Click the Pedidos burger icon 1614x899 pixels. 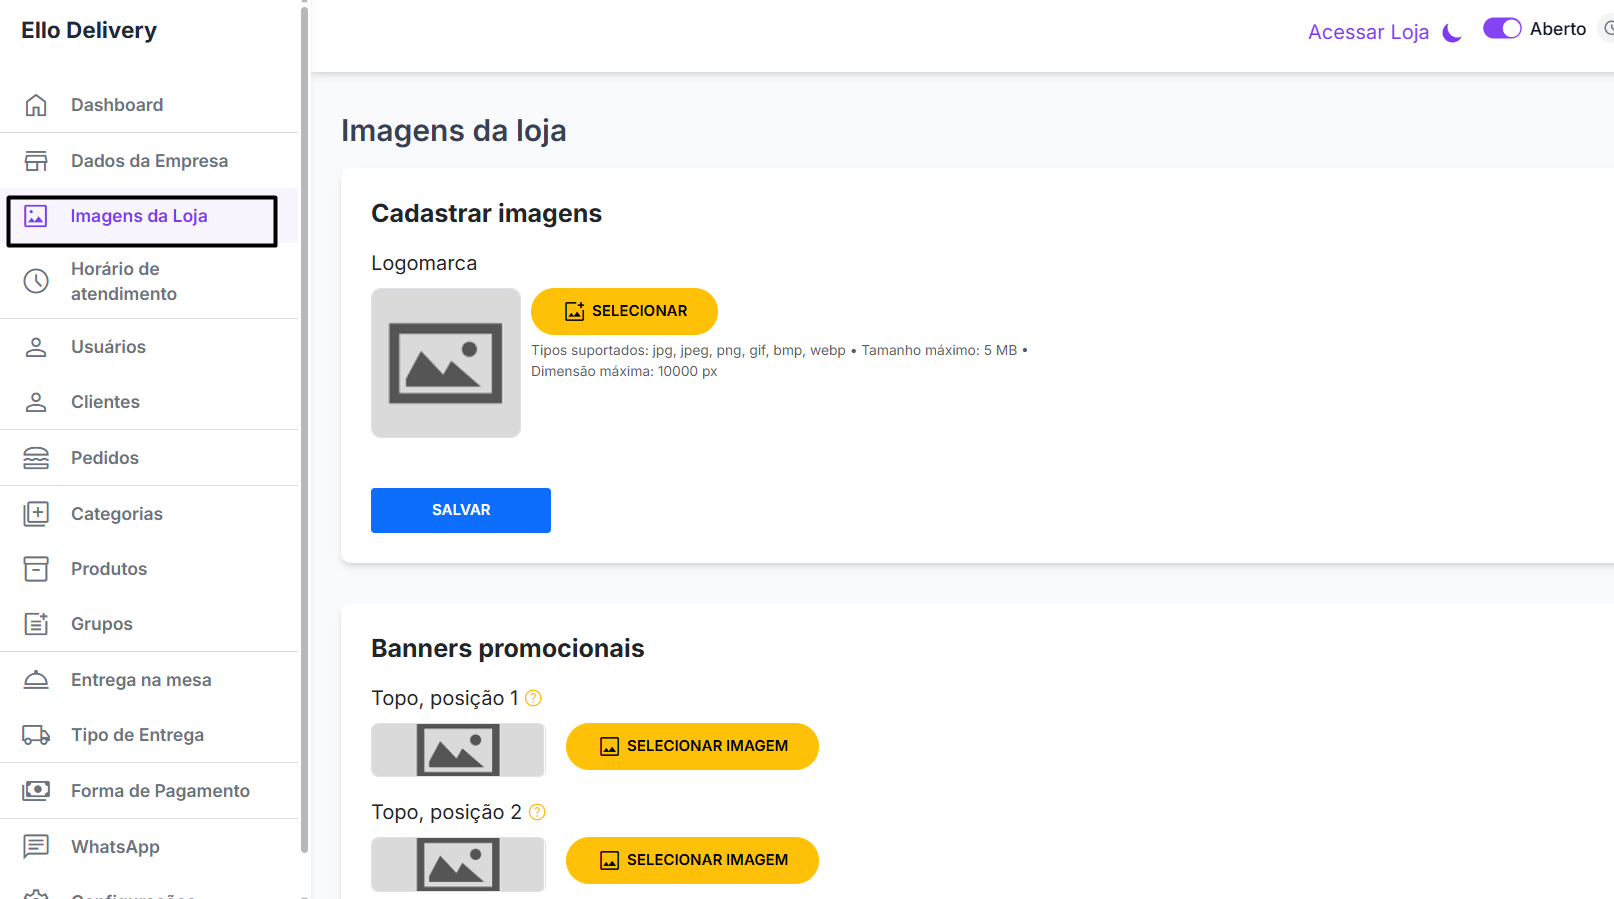(x=36, y=458)
